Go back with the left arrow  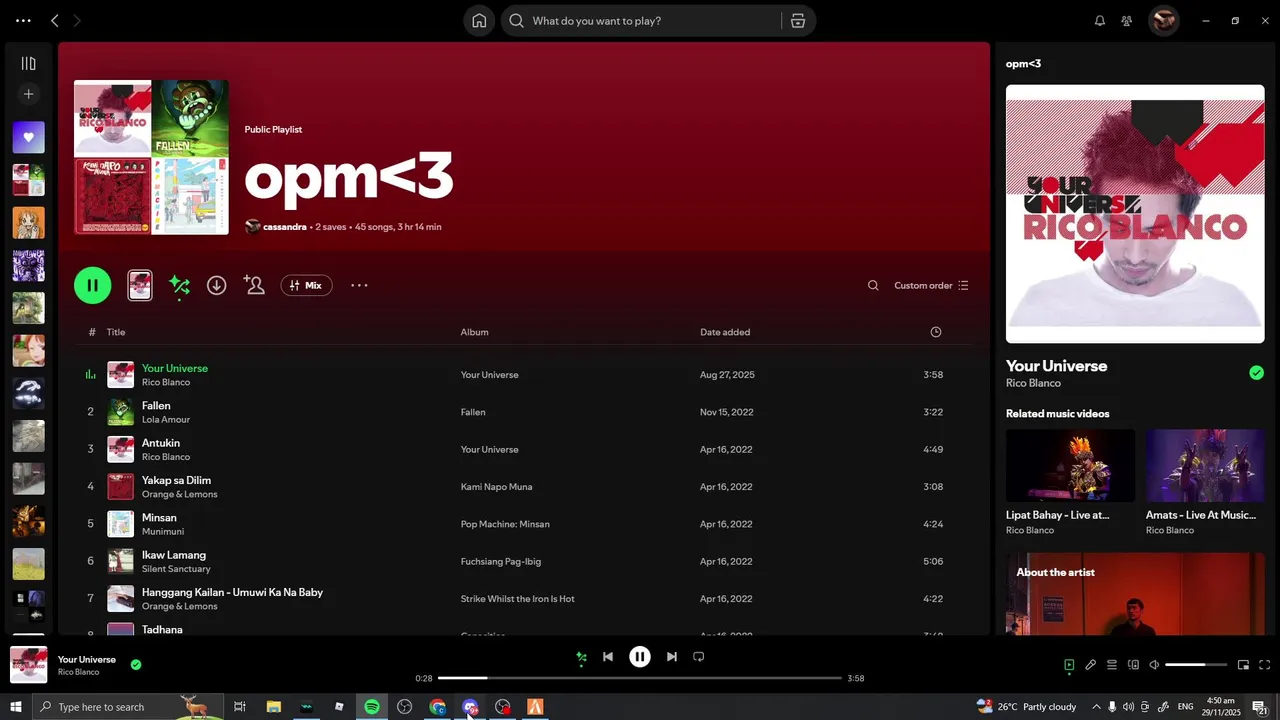click(x=55, y=21)
